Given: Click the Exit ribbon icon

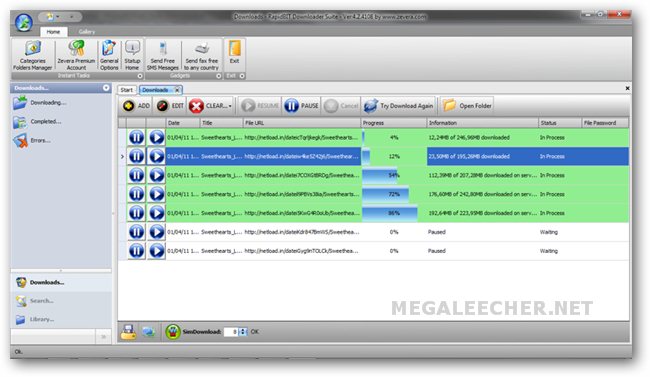Looking at the screenshot, I should 235,52.
